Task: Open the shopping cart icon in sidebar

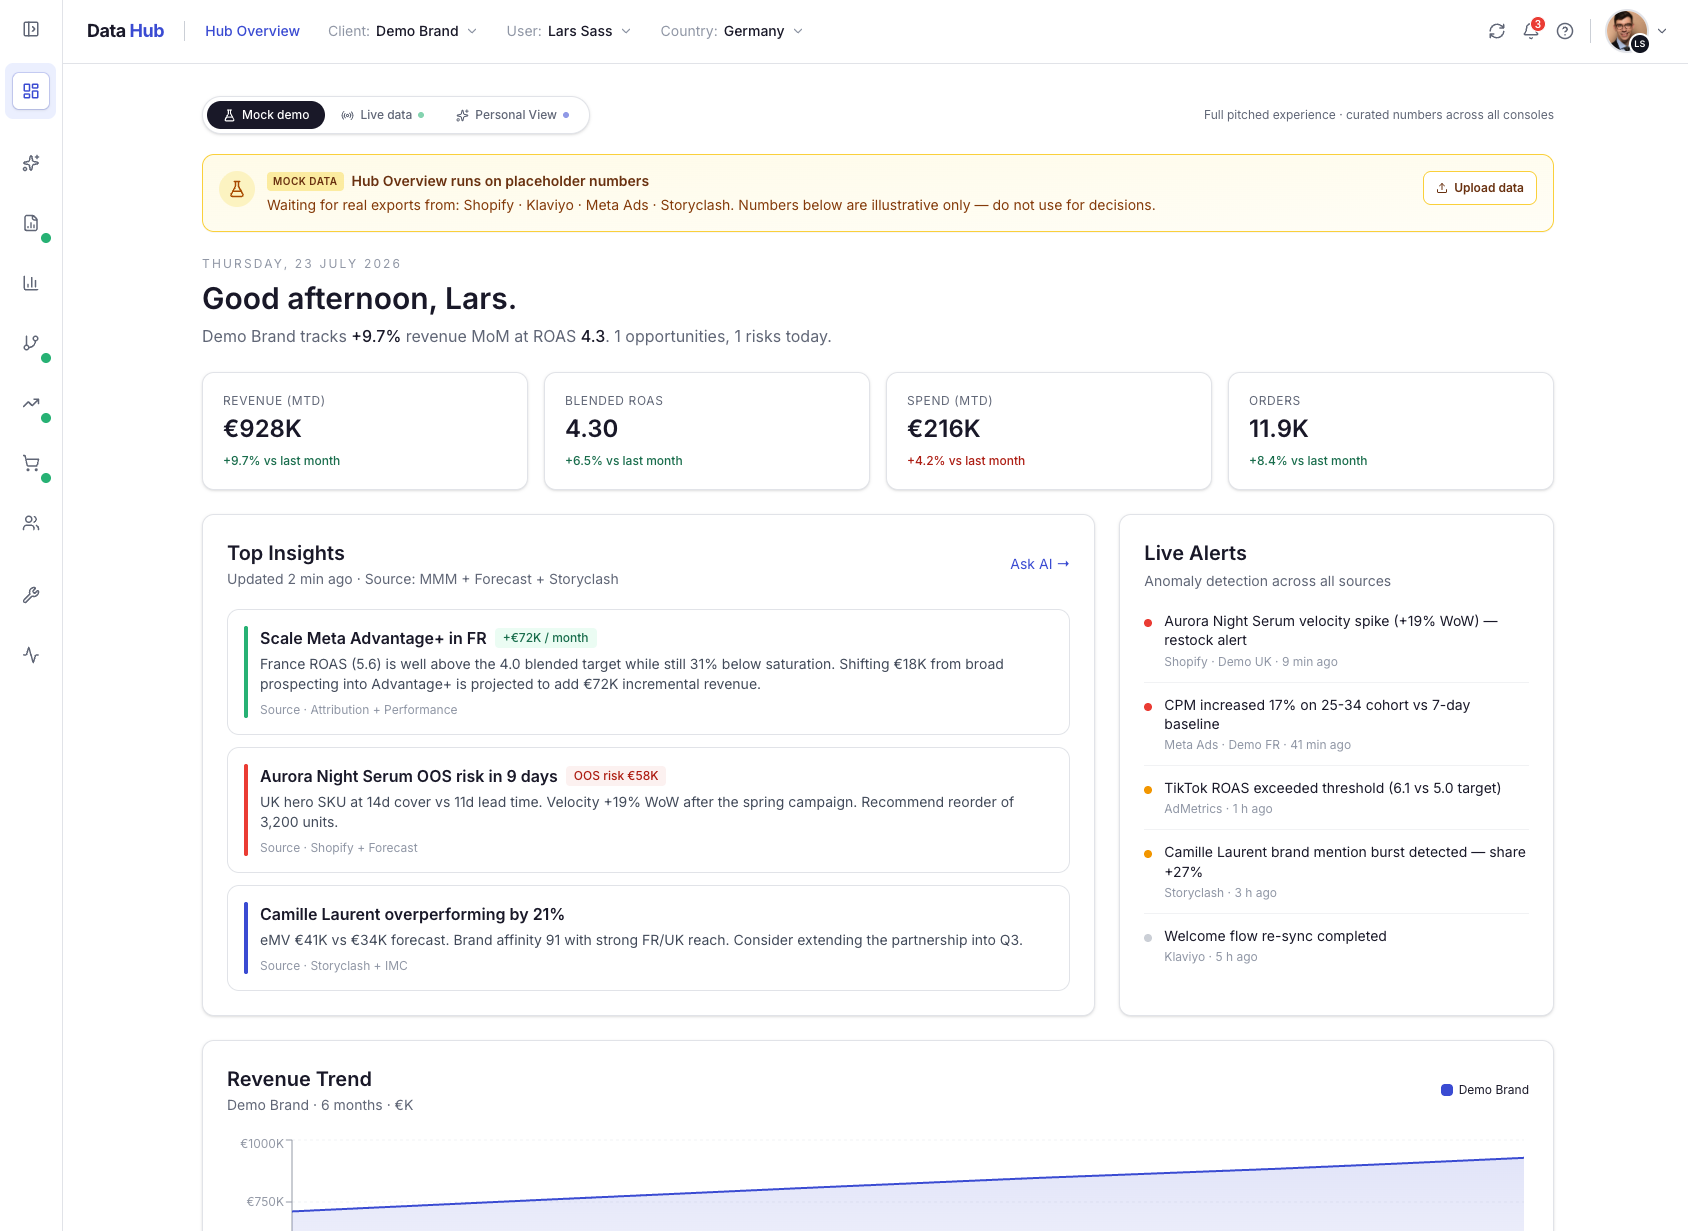Action: (31, 463)
